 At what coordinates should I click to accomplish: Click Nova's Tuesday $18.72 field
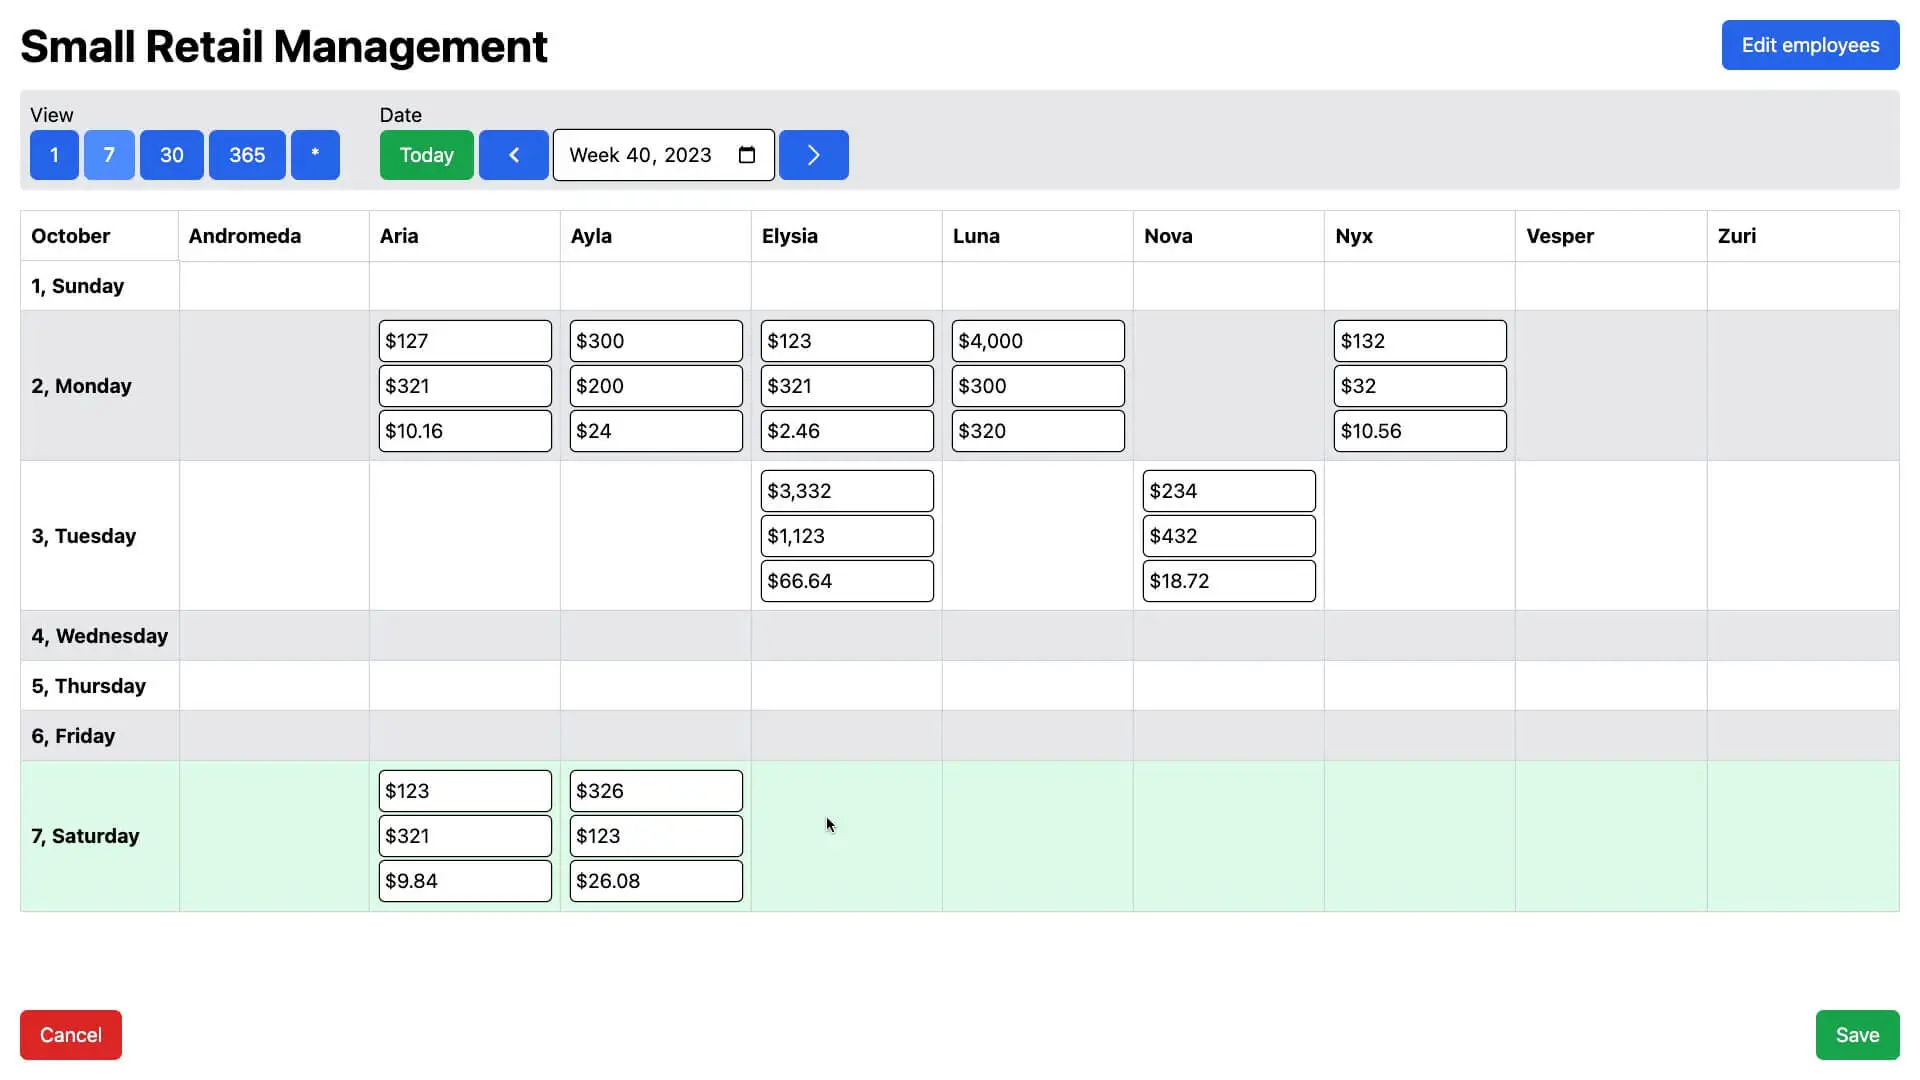pos(1228,581)
